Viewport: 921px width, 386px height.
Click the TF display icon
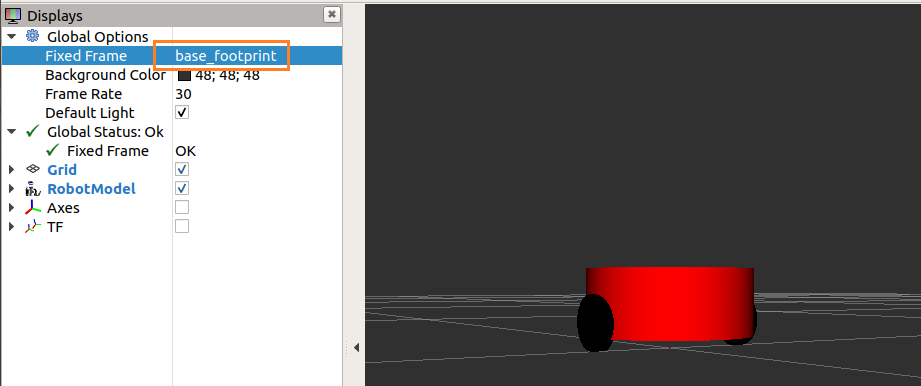[x=33, y=226]
